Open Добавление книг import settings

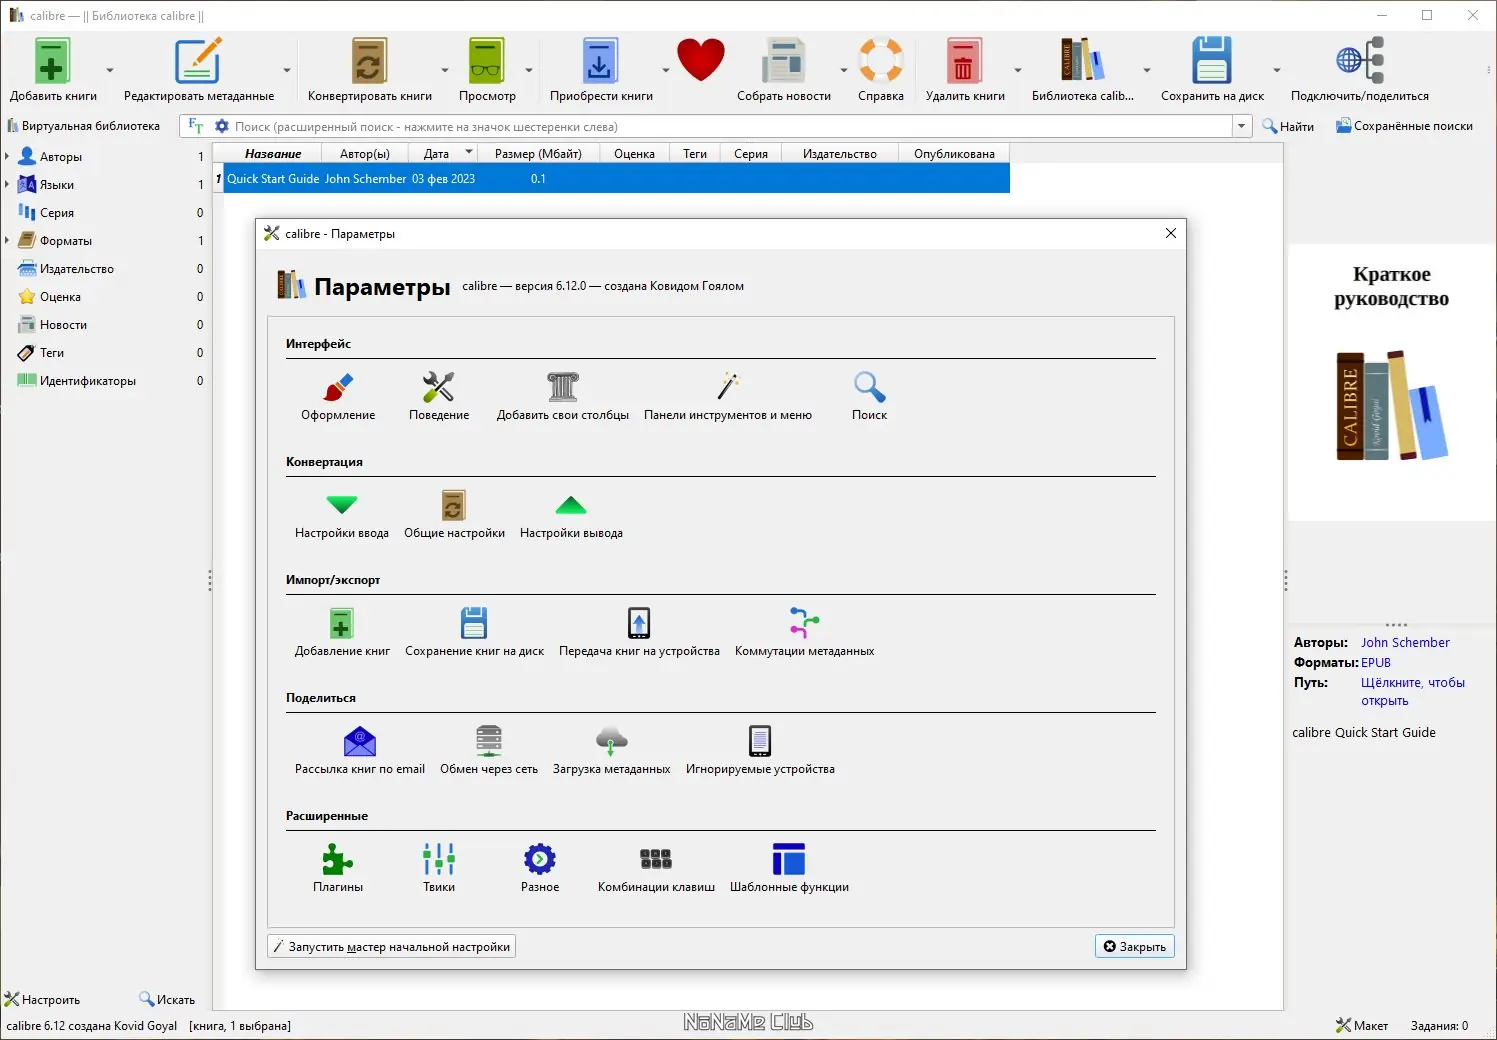point(342,632)
